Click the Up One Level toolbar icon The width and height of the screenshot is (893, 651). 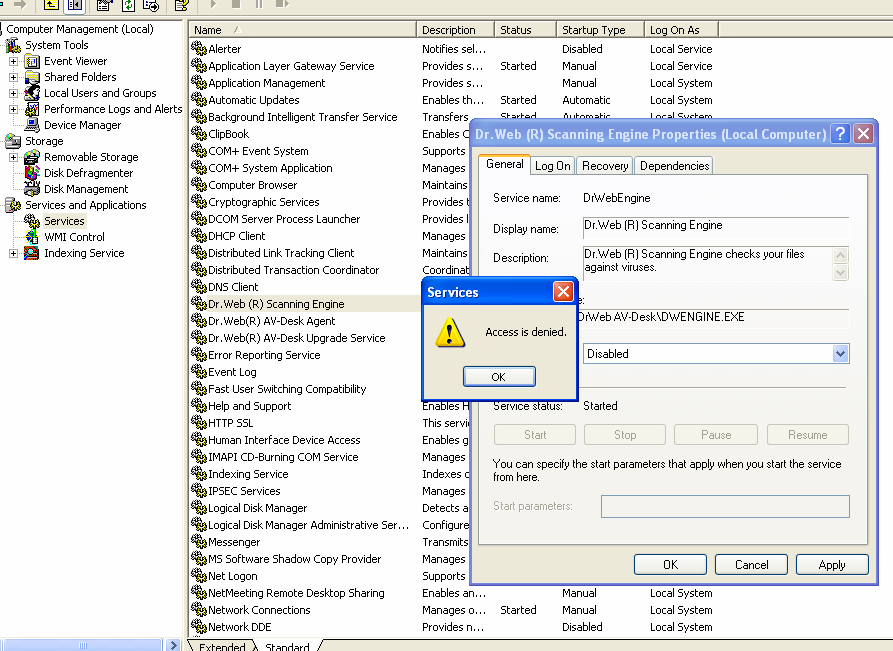[51, 5]
